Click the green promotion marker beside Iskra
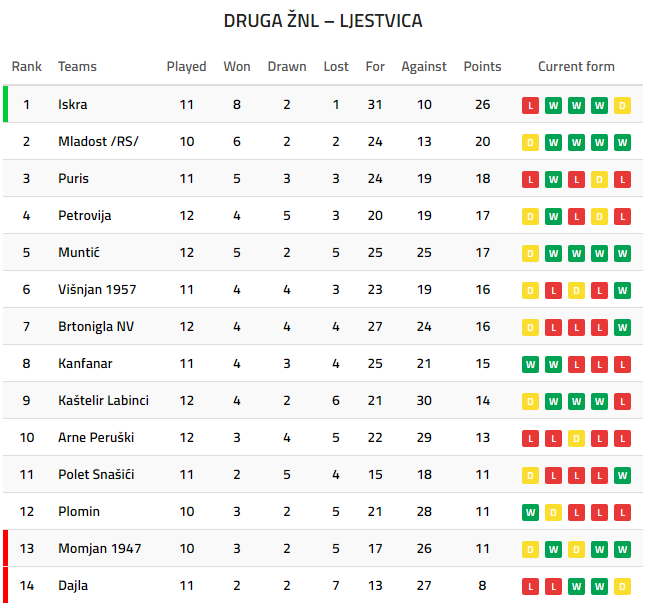The width and height of the screenshot is (648, 611). [5, 105]
